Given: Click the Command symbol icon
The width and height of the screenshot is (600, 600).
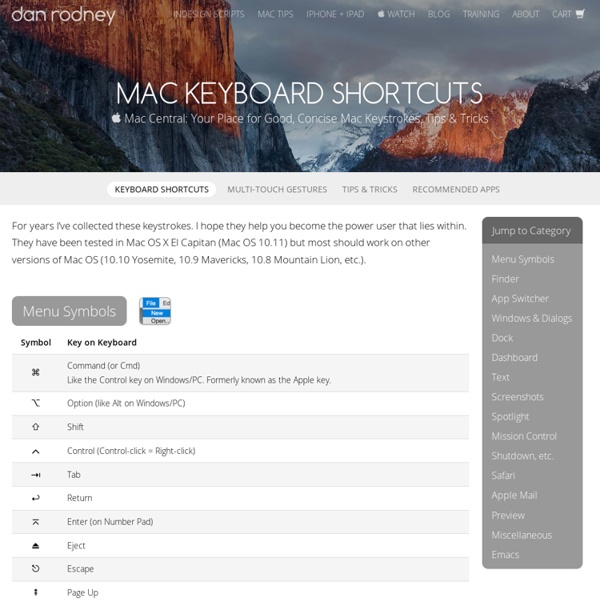Looking at the screenshot, I should [x=36, y=372].
